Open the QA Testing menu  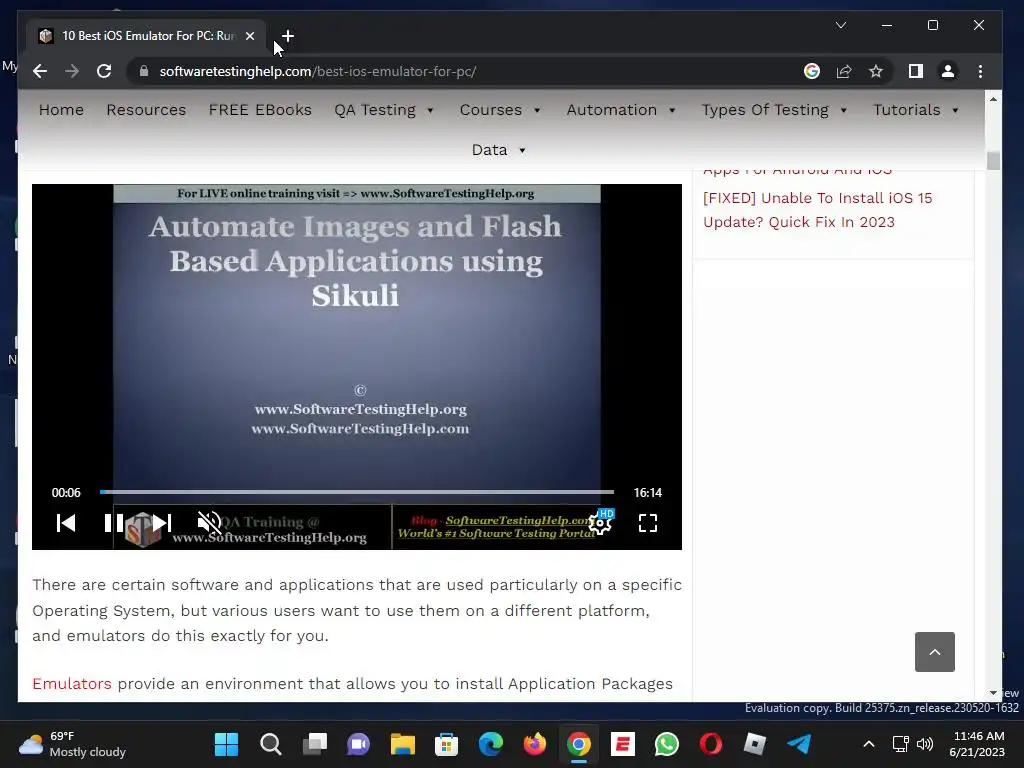[x=375, y=110]
